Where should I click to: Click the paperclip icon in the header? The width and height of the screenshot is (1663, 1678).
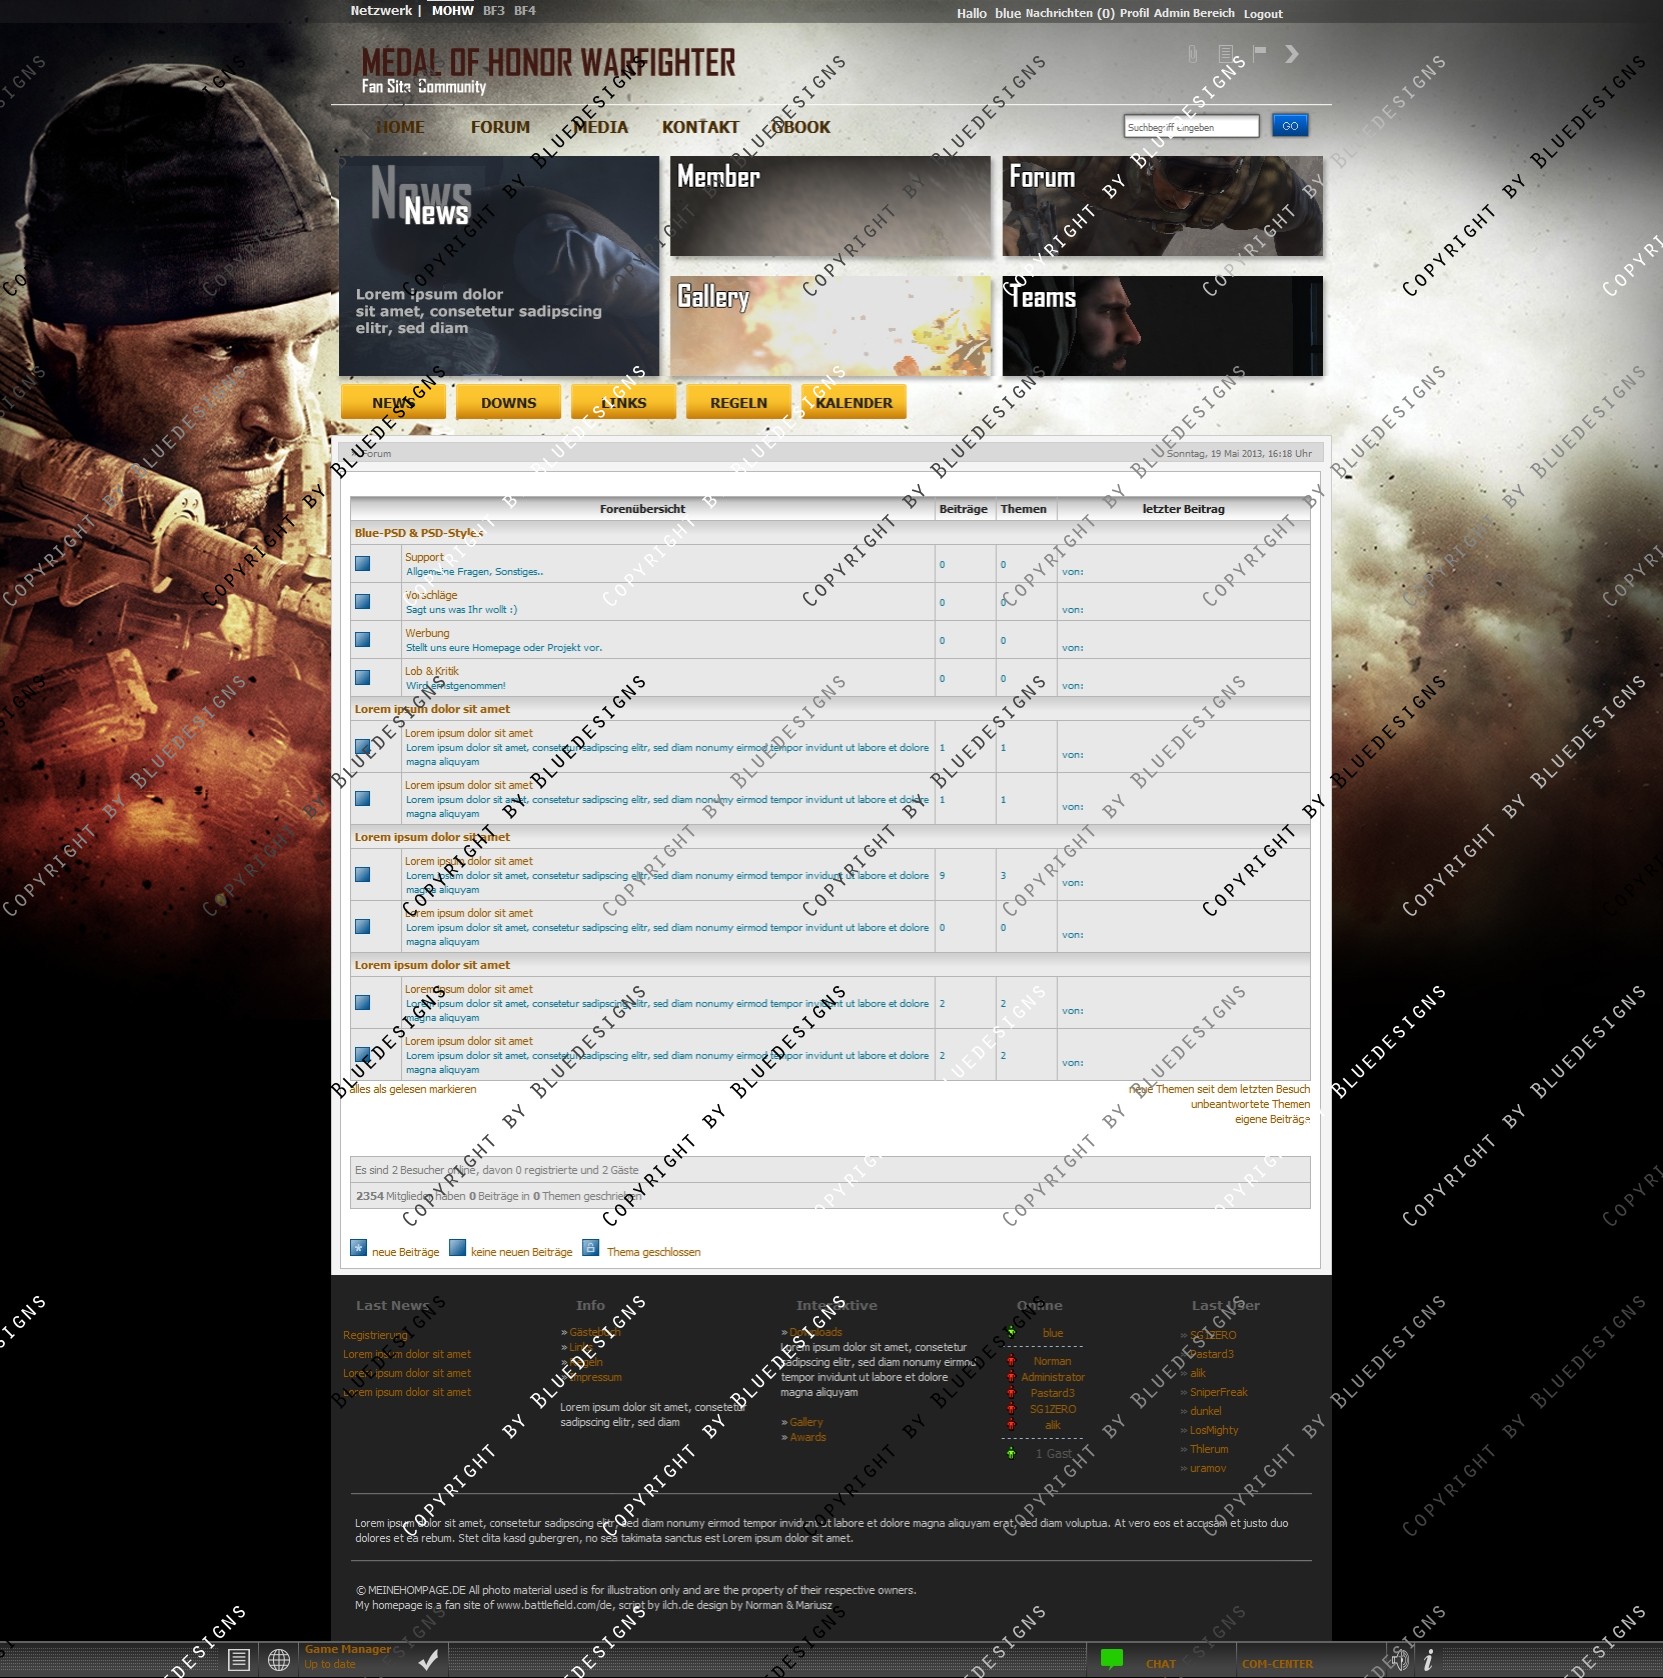pos(1192,54)
